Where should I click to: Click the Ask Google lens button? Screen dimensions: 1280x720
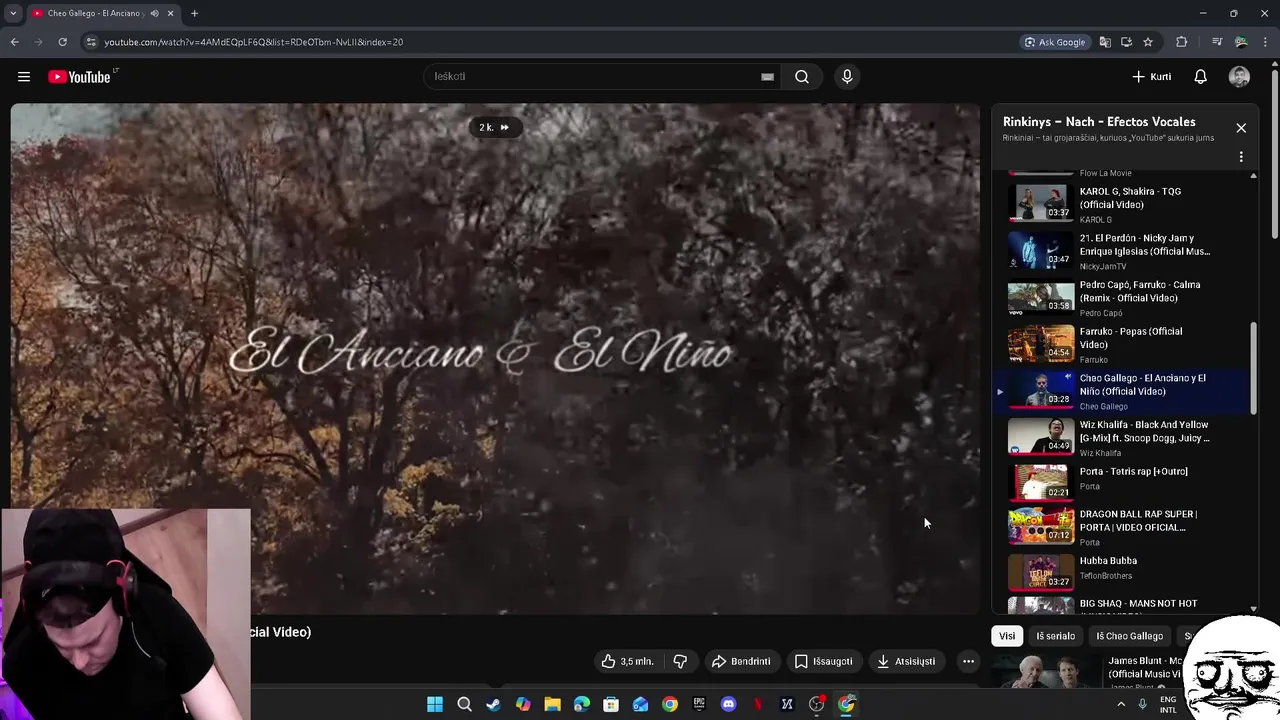[x=1054, y=42]
